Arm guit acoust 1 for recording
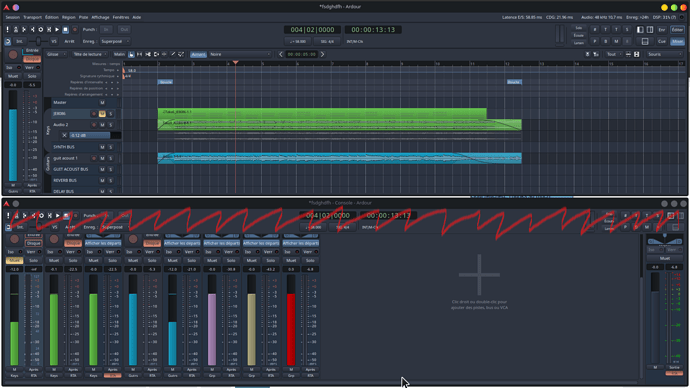690x388 pixels. click(x=93, y=158)
